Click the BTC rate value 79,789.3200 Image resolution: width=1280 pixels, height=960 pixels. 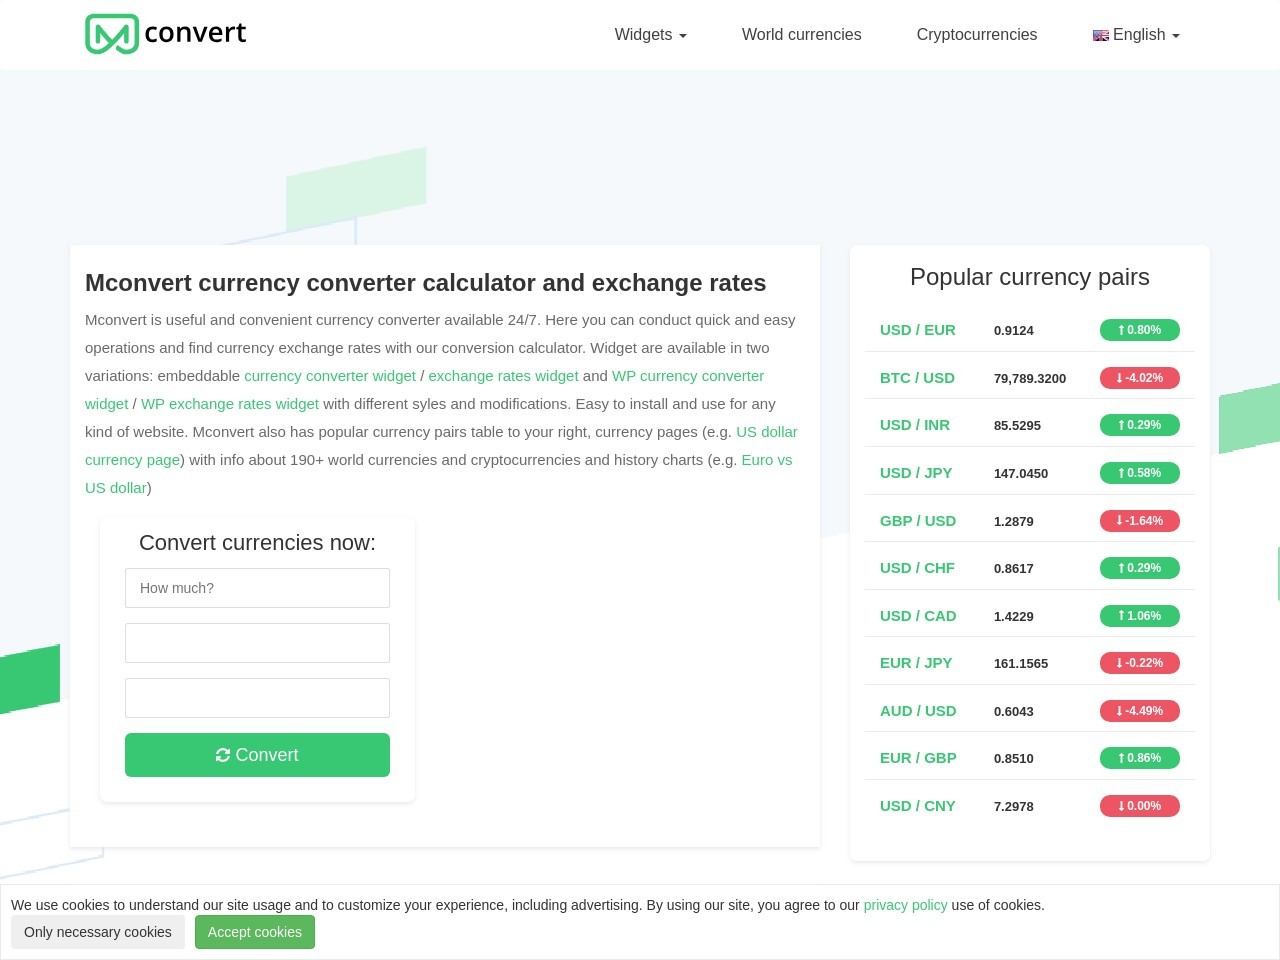coord(1030,378)
